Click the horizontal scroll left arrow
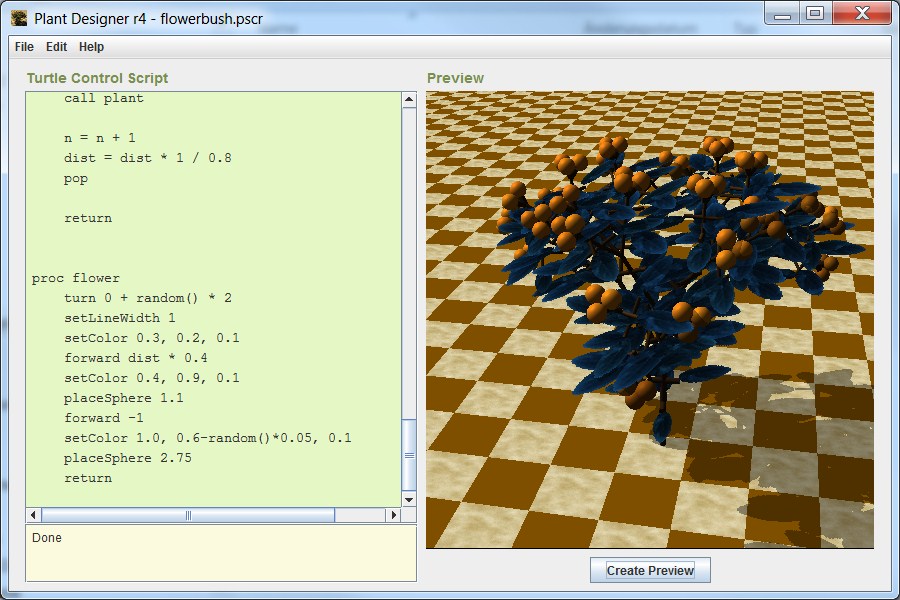The height and width of the screenshot is (600, 900). pyautogui.click(x=33, y=515)
